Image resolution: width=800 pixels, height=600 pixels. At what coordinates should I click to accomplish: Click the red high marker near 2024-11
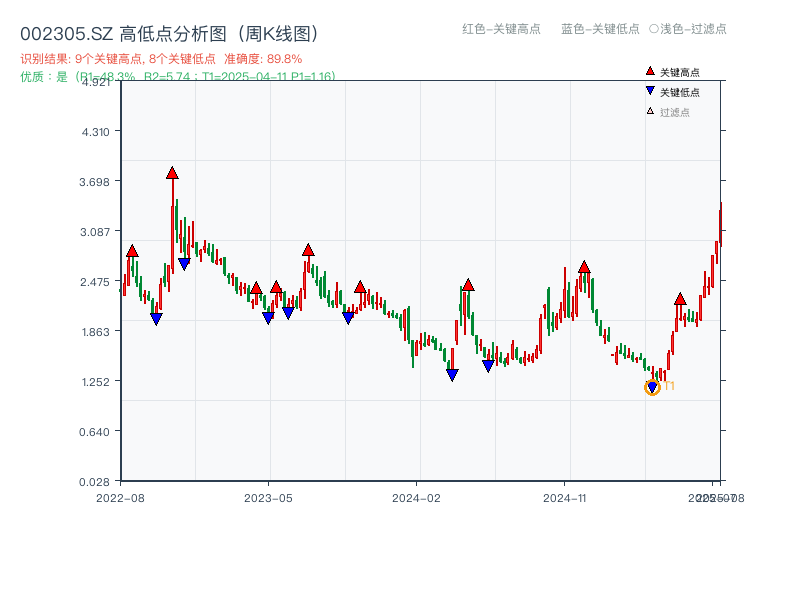[x=584, y=267]
